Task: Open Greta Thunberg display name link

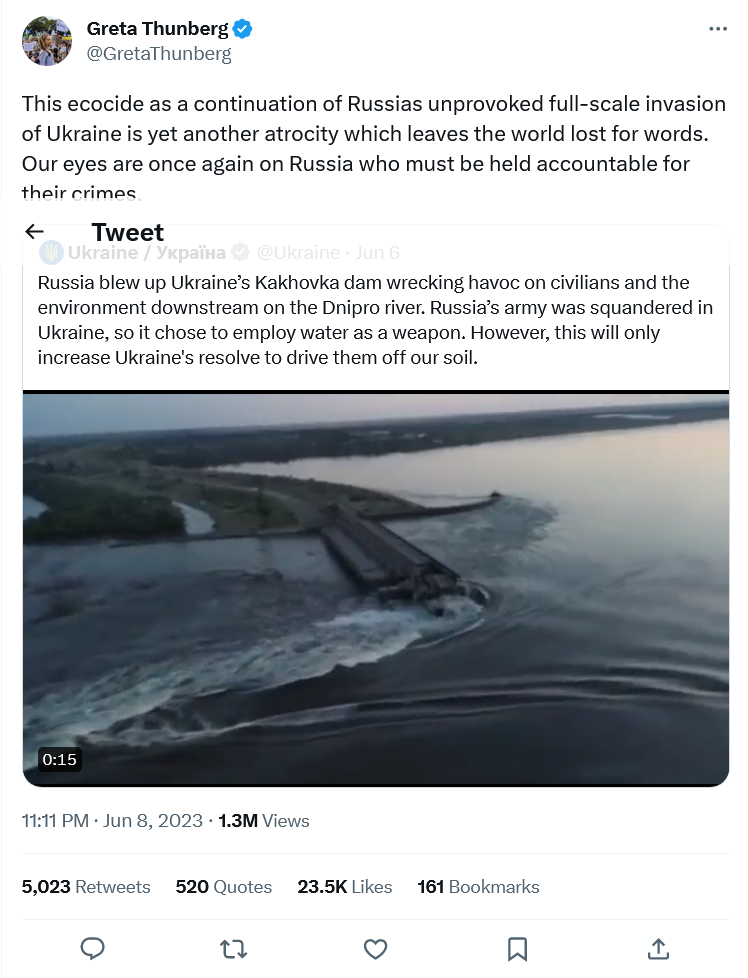Action: point(157,29)
